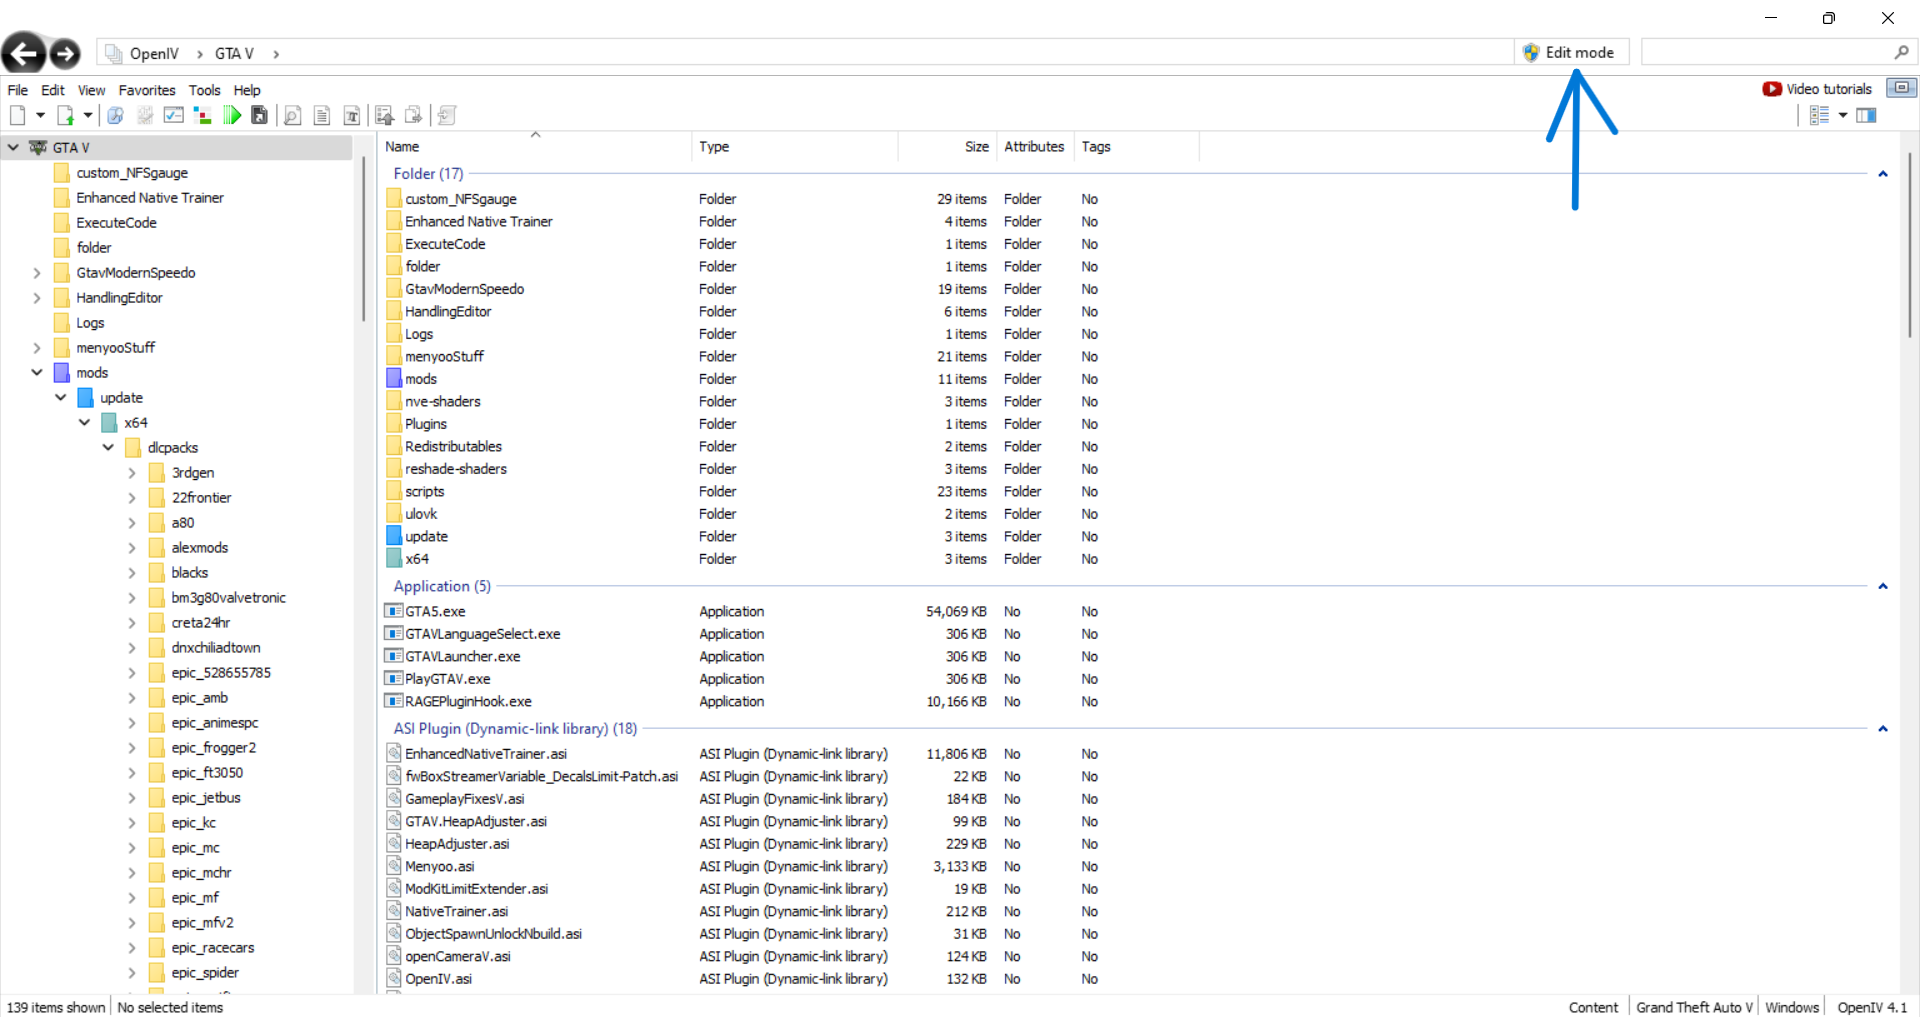Open the Edit menu
Image resolution: width=1920 pixels, height=1017 pixels.
point(53,90)
